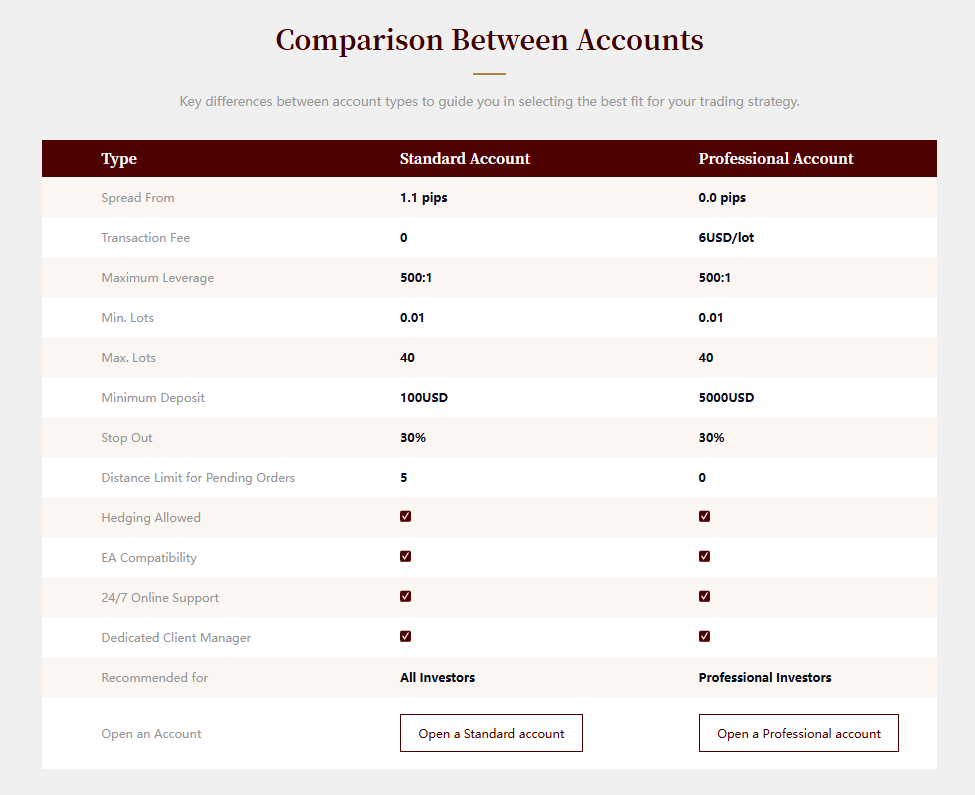975x795 pixels.
Task: Select the 100USD minimum deposit value
Action: (423, 397)
